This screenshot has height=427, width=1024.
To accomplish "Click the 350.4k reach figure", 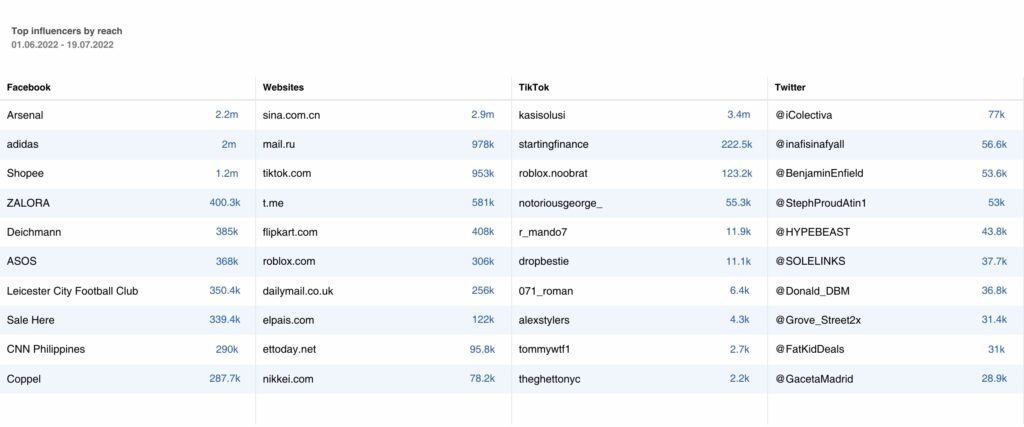I will (x=225, y=291).
